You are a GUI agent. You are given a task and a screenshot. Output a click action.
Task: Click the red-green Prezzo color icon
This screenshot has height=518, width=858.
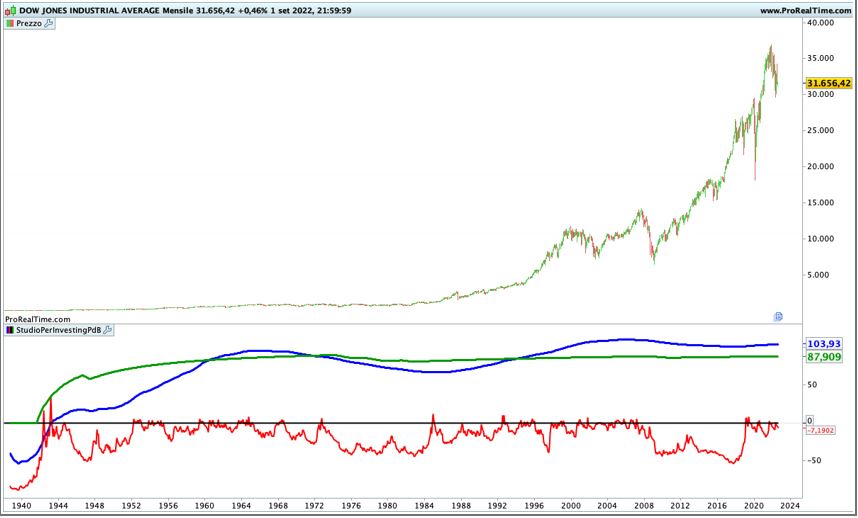[10, 24]
